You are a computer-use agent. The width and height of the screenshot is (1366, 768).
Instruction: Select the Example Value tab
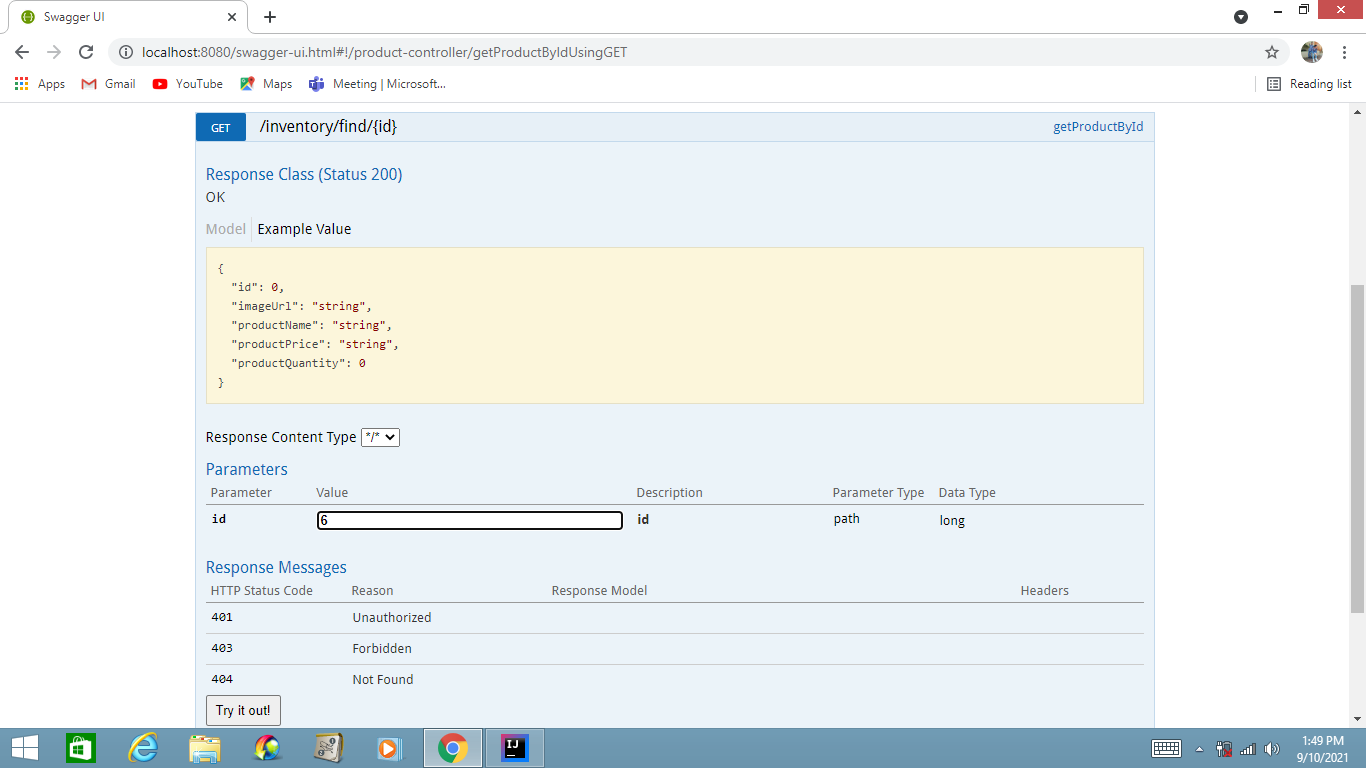coord(304,229)
